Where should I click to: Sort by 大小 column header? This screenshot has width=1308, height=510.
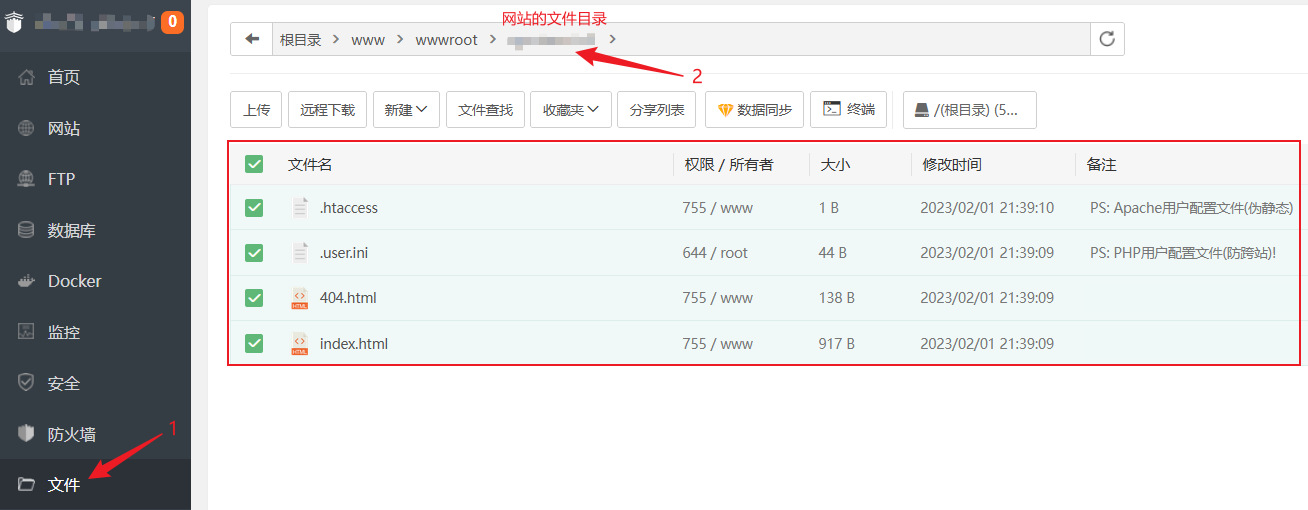pos(835,164)
